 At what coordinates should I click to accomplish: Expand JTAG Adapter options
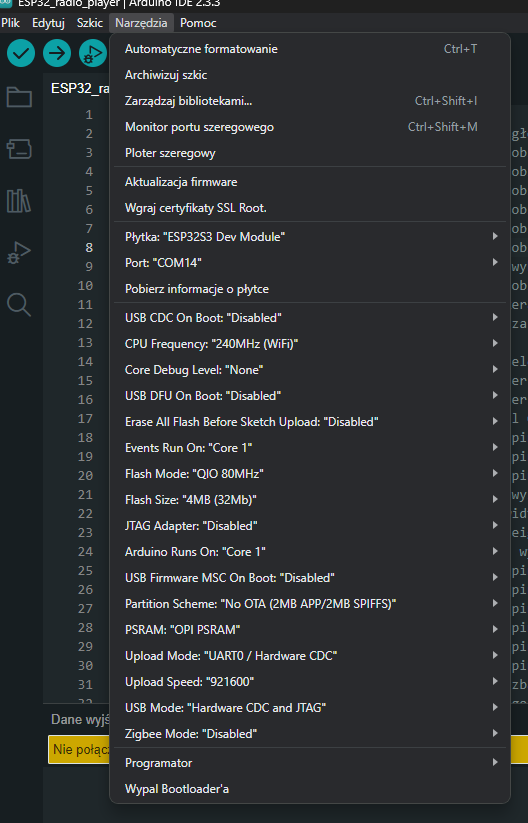tap(310, 525)
